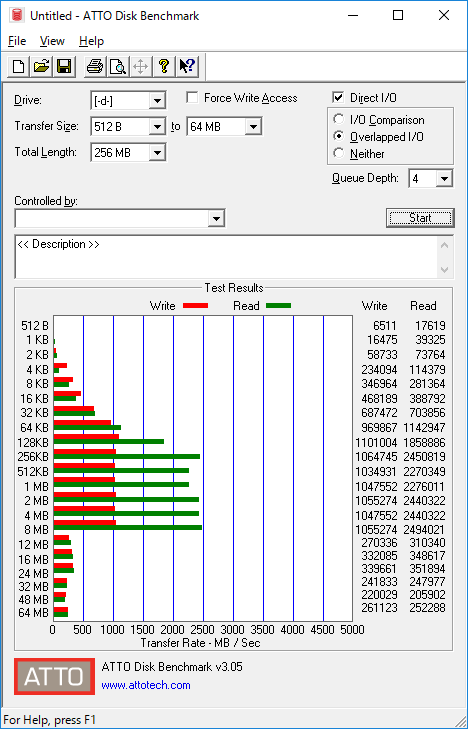Click the read value 2450819
Screen dimensions: 468x729
[424, 457]
